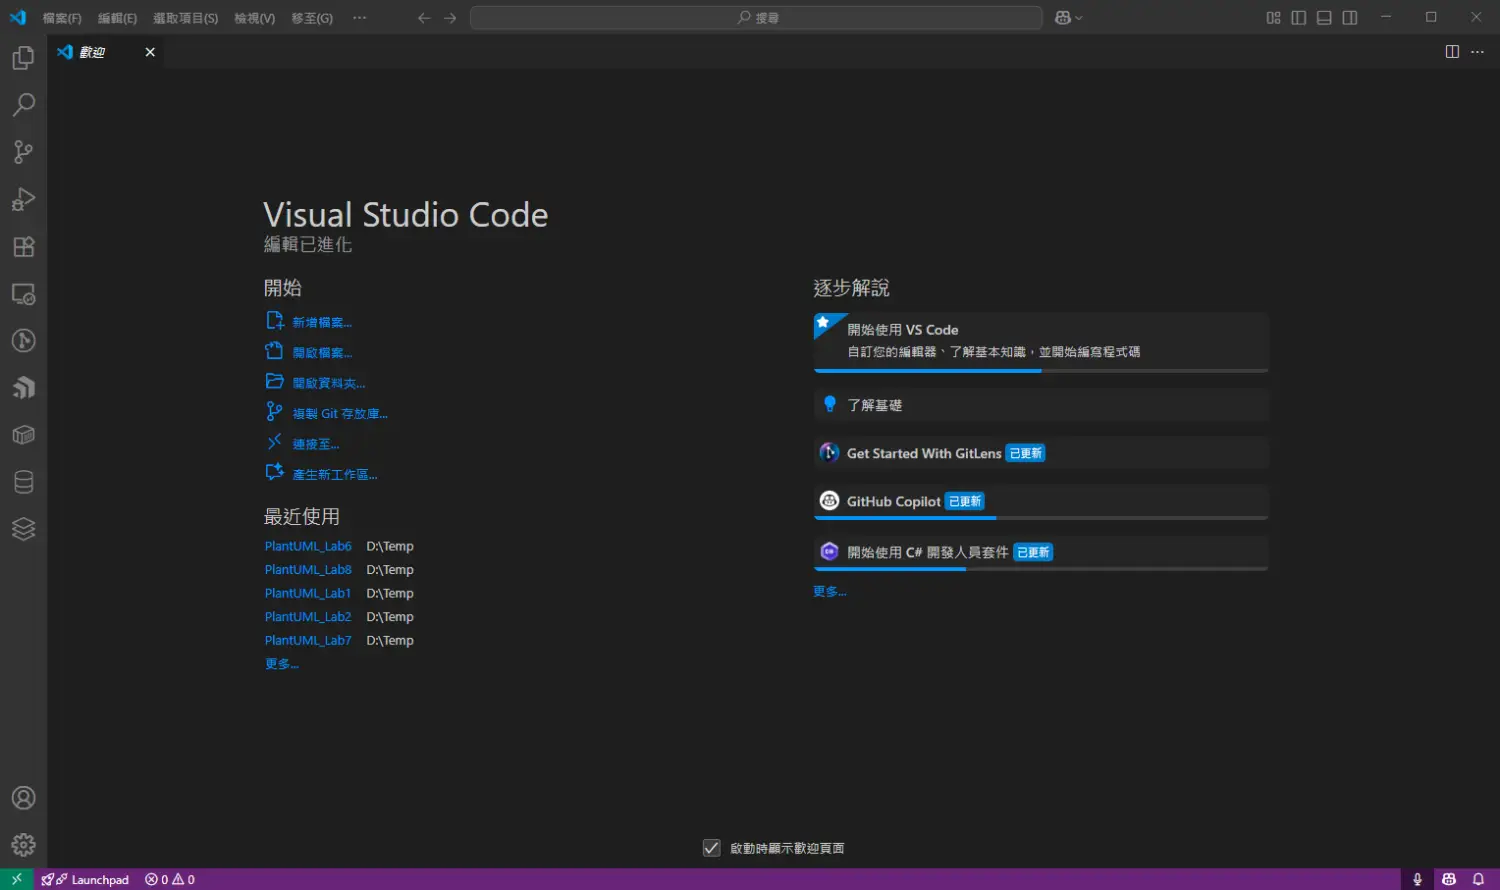Open recent folder PlantUML_Lab6
The image size is (1500, 890).
point(308,546)
